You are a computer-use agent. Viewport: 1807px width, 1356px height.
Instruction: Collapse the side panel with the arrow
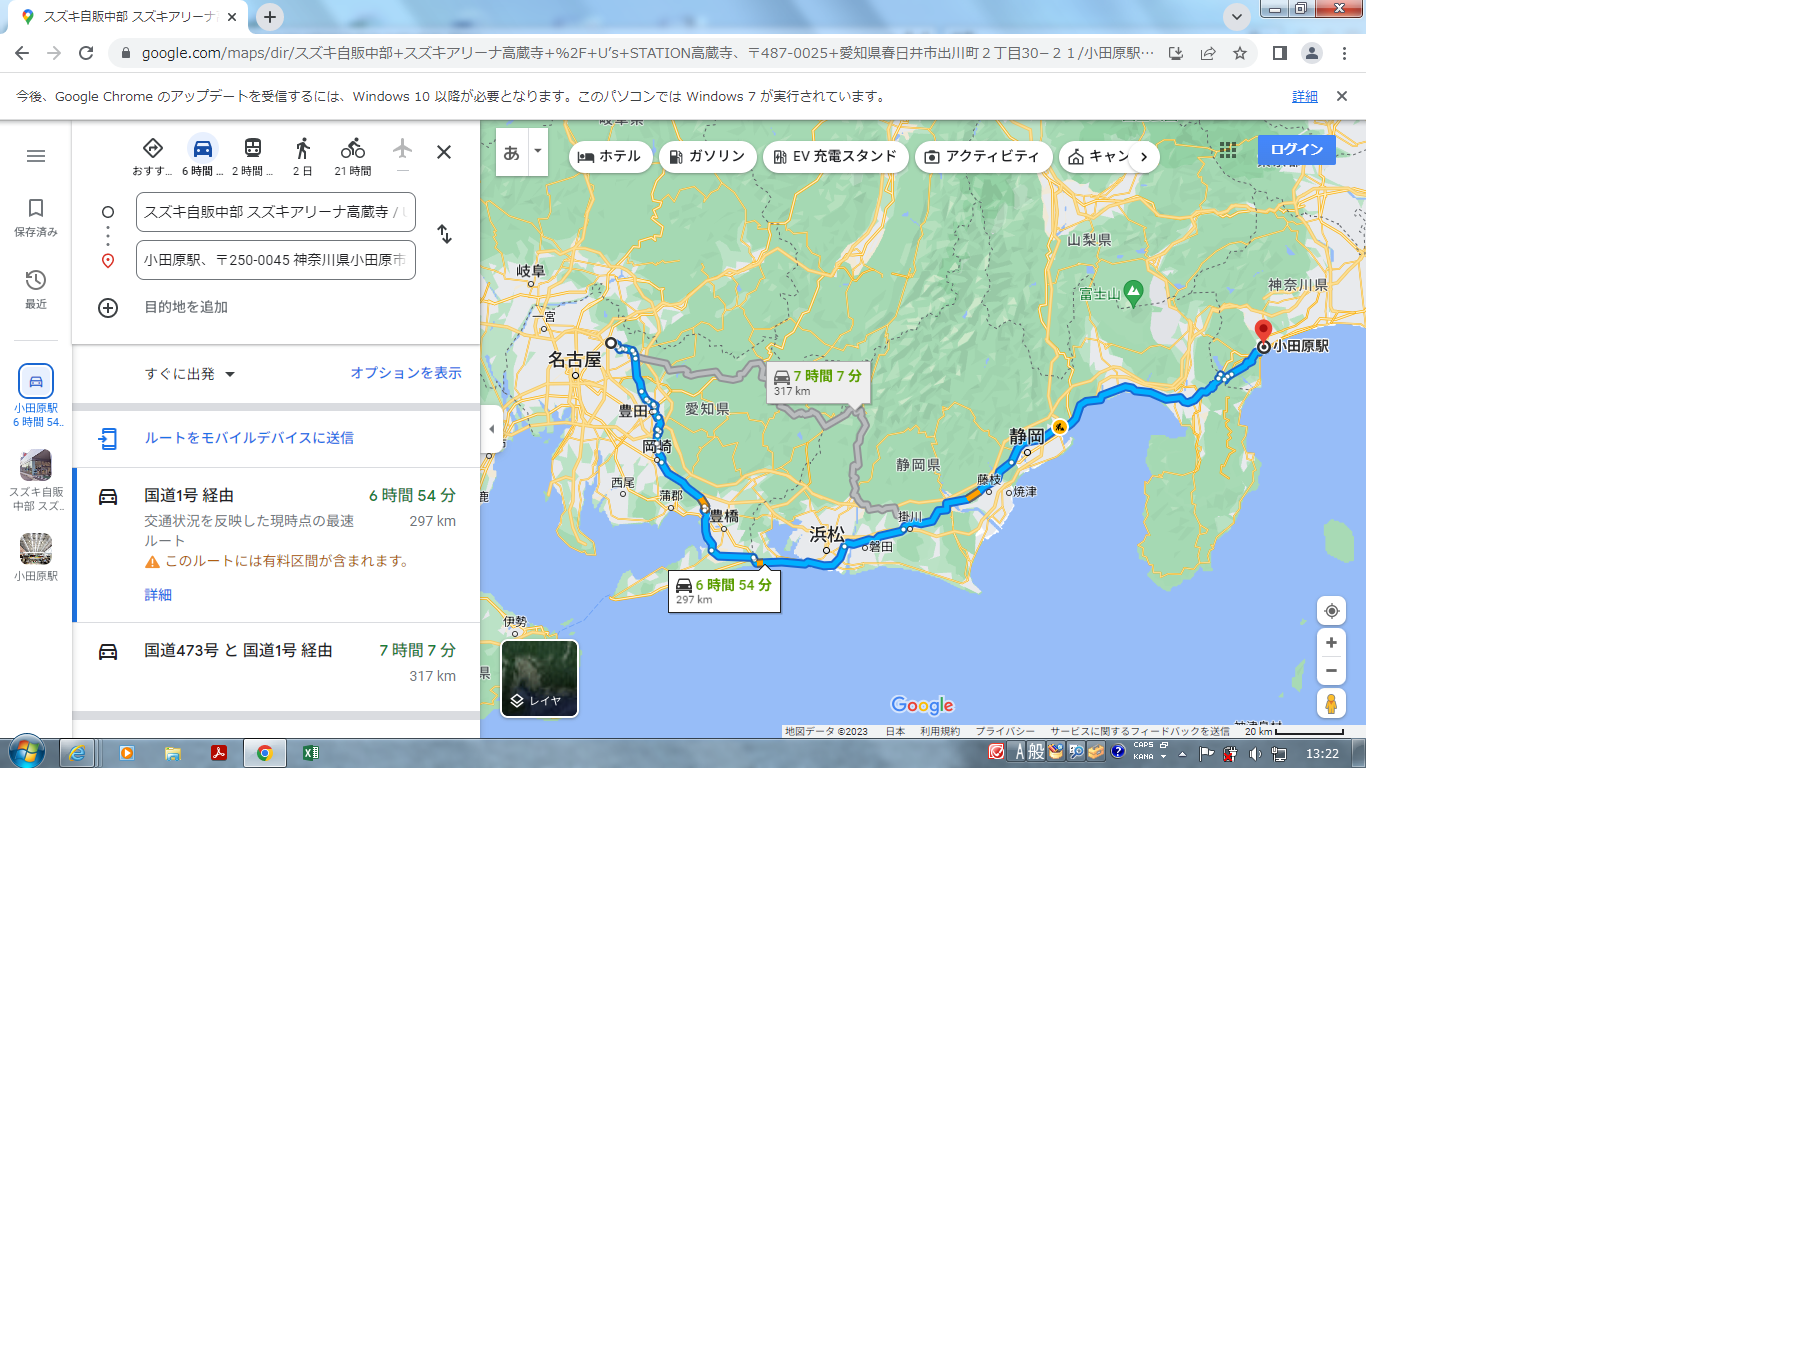(491, 429)
